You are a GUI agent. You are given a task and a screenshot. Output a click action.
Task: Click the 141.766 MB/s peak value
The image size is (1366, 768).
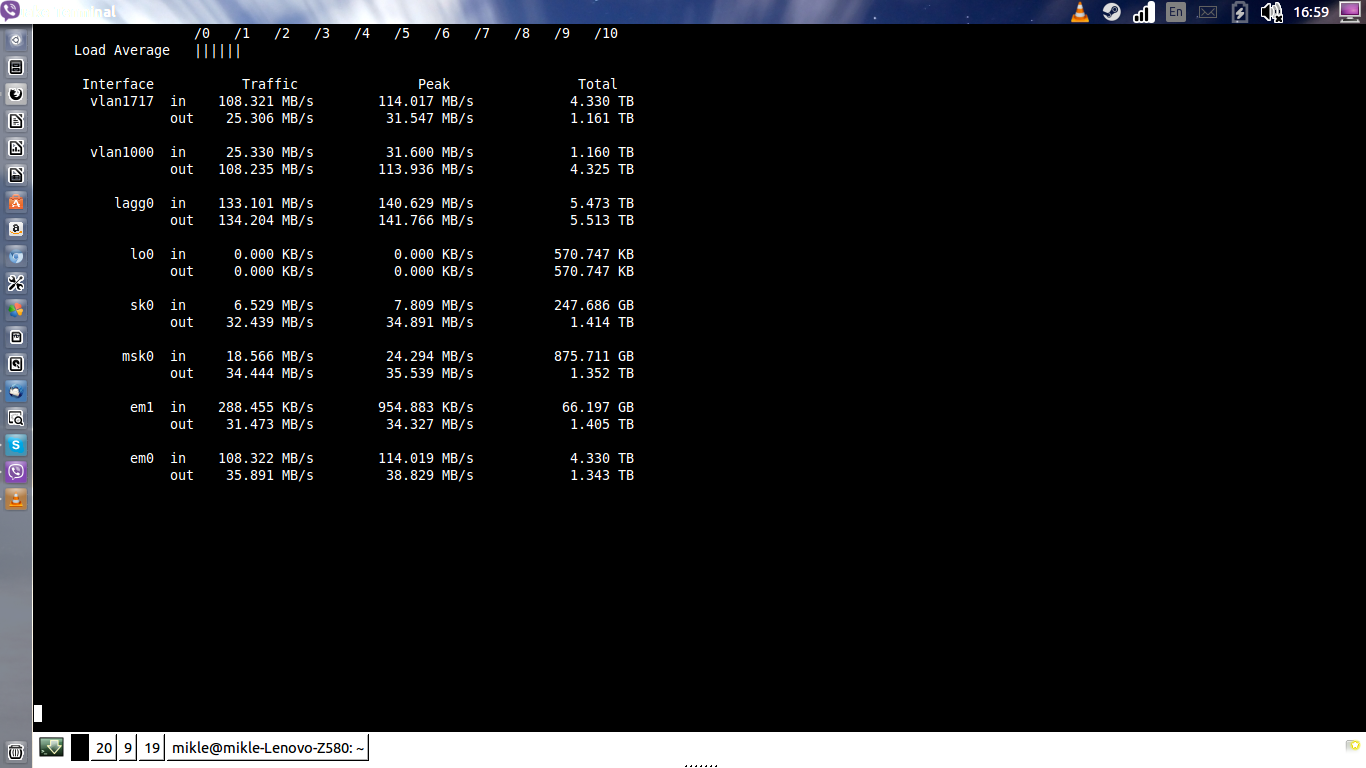click(x=426, y=220)
